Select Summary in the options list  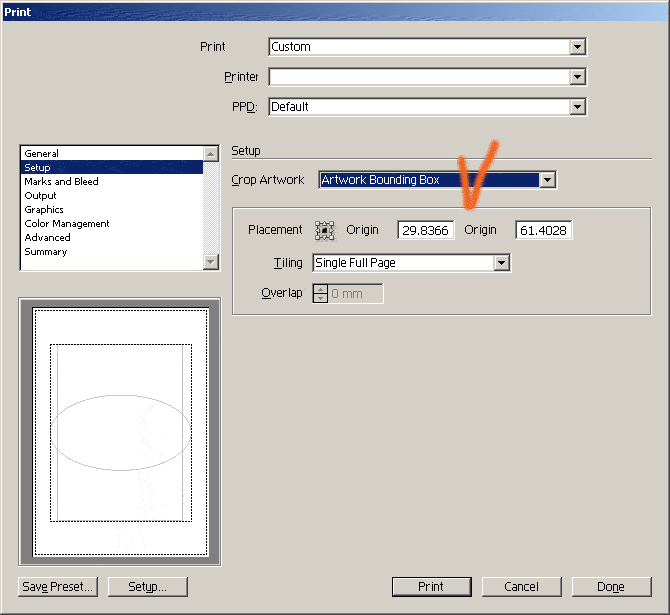pos(112,252)
